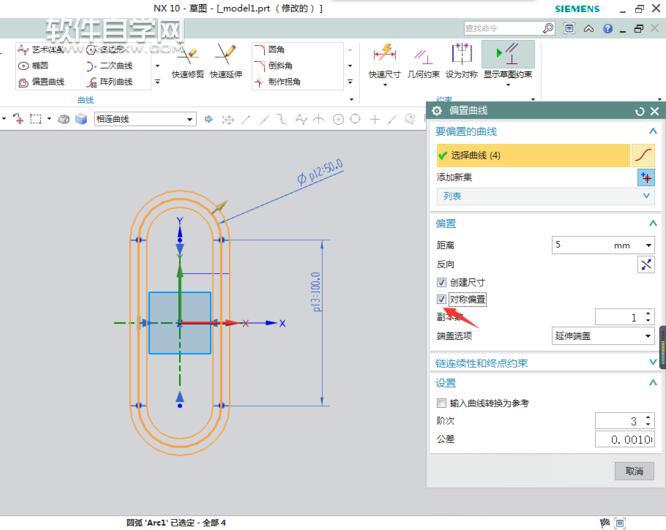Click the 反向 (Reverse Direction) icon
This screenshot has height=530, width=666.
(x=646, y=265)
